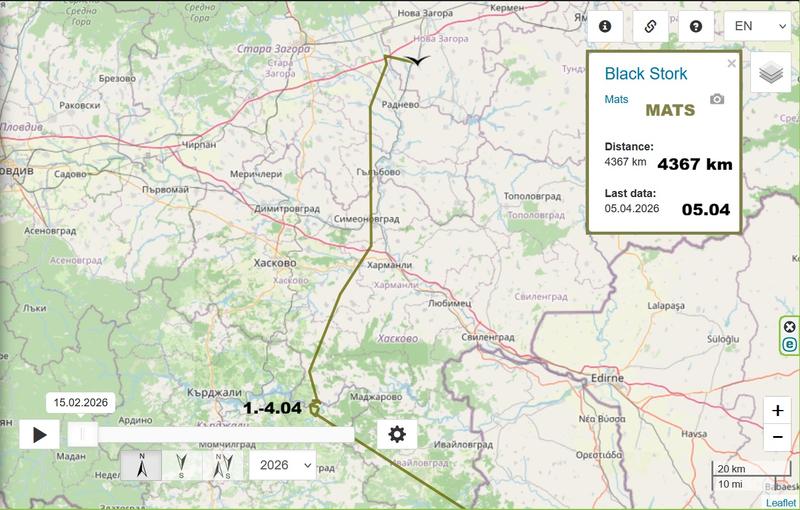Select both migration directions button
This screenshot has height=510, width=800.
223,465
